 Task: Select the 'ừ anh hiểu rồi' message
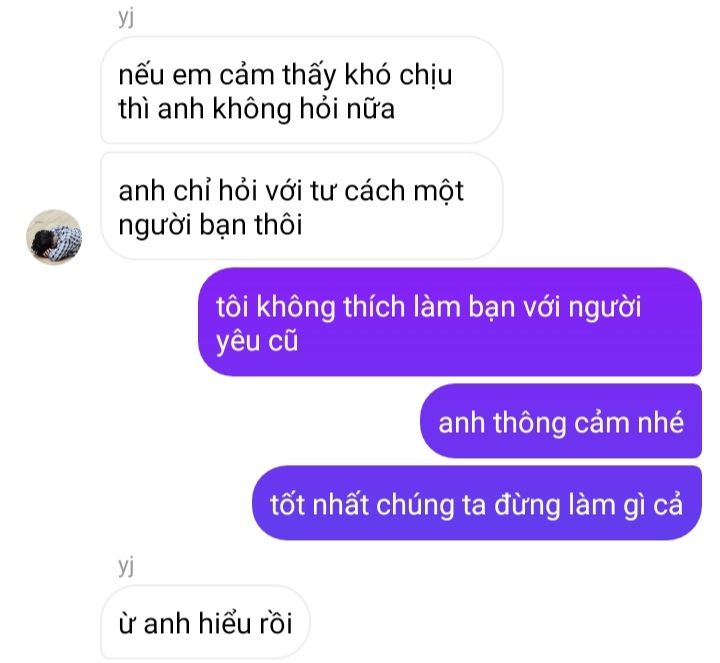(x=205, y=622)
